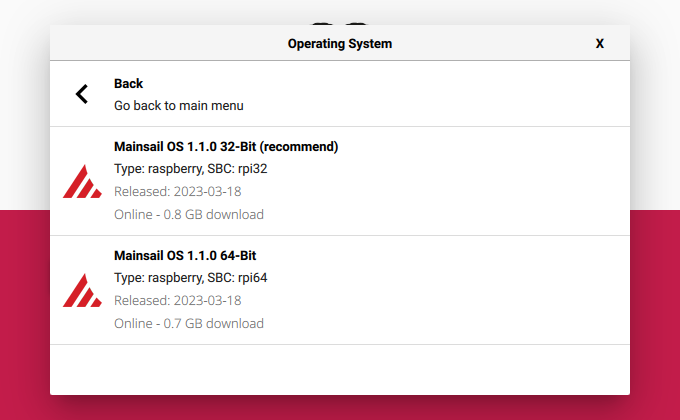The width and height of the screenshot is (680, 420).
Task: Click release date under the 64-Bit entry
Action: (x=178, y=300)
